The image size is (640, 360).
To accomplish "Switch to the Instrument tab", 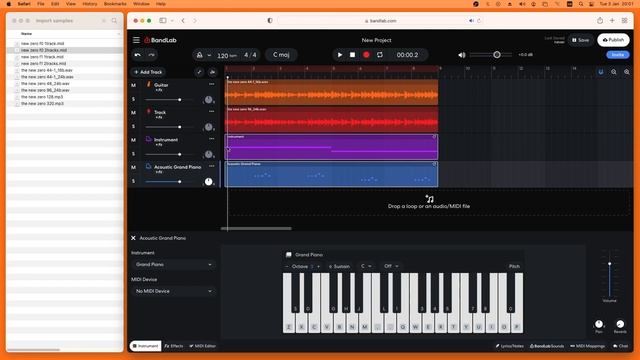I will pyautogui.click(x=145, y=346).
